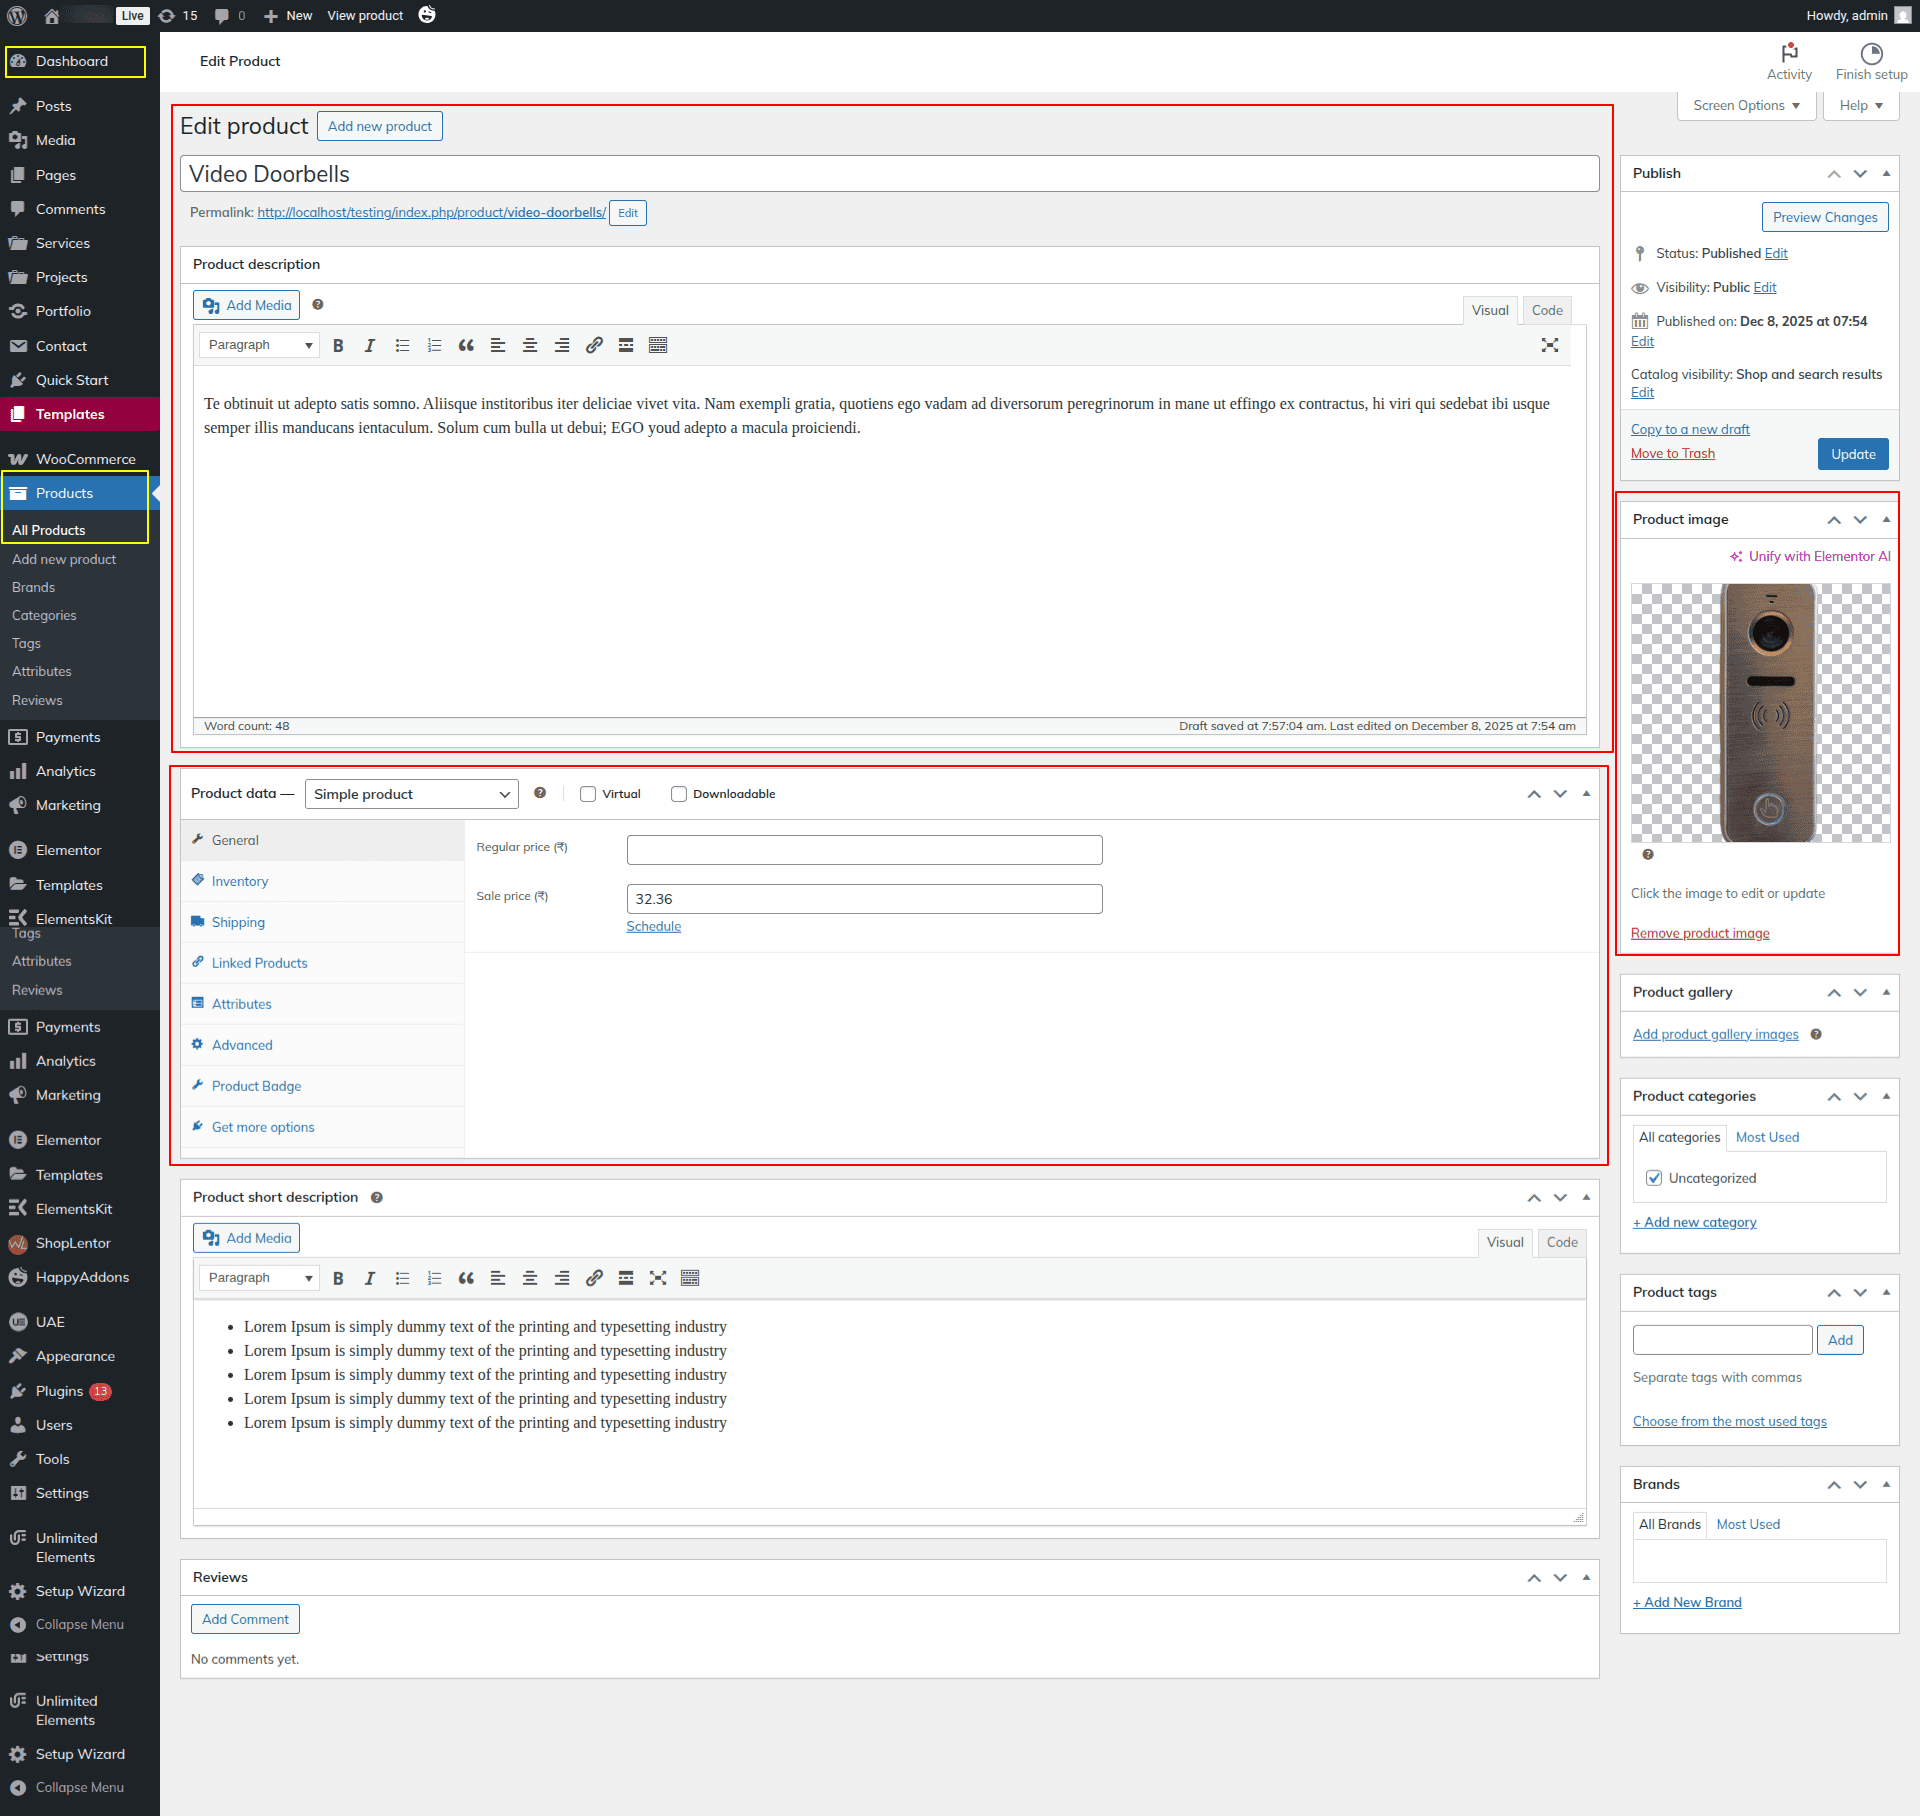The image size is (1920, 1816).
Task: Click bulleted list icon in short description
Action: coord(402,1278)
